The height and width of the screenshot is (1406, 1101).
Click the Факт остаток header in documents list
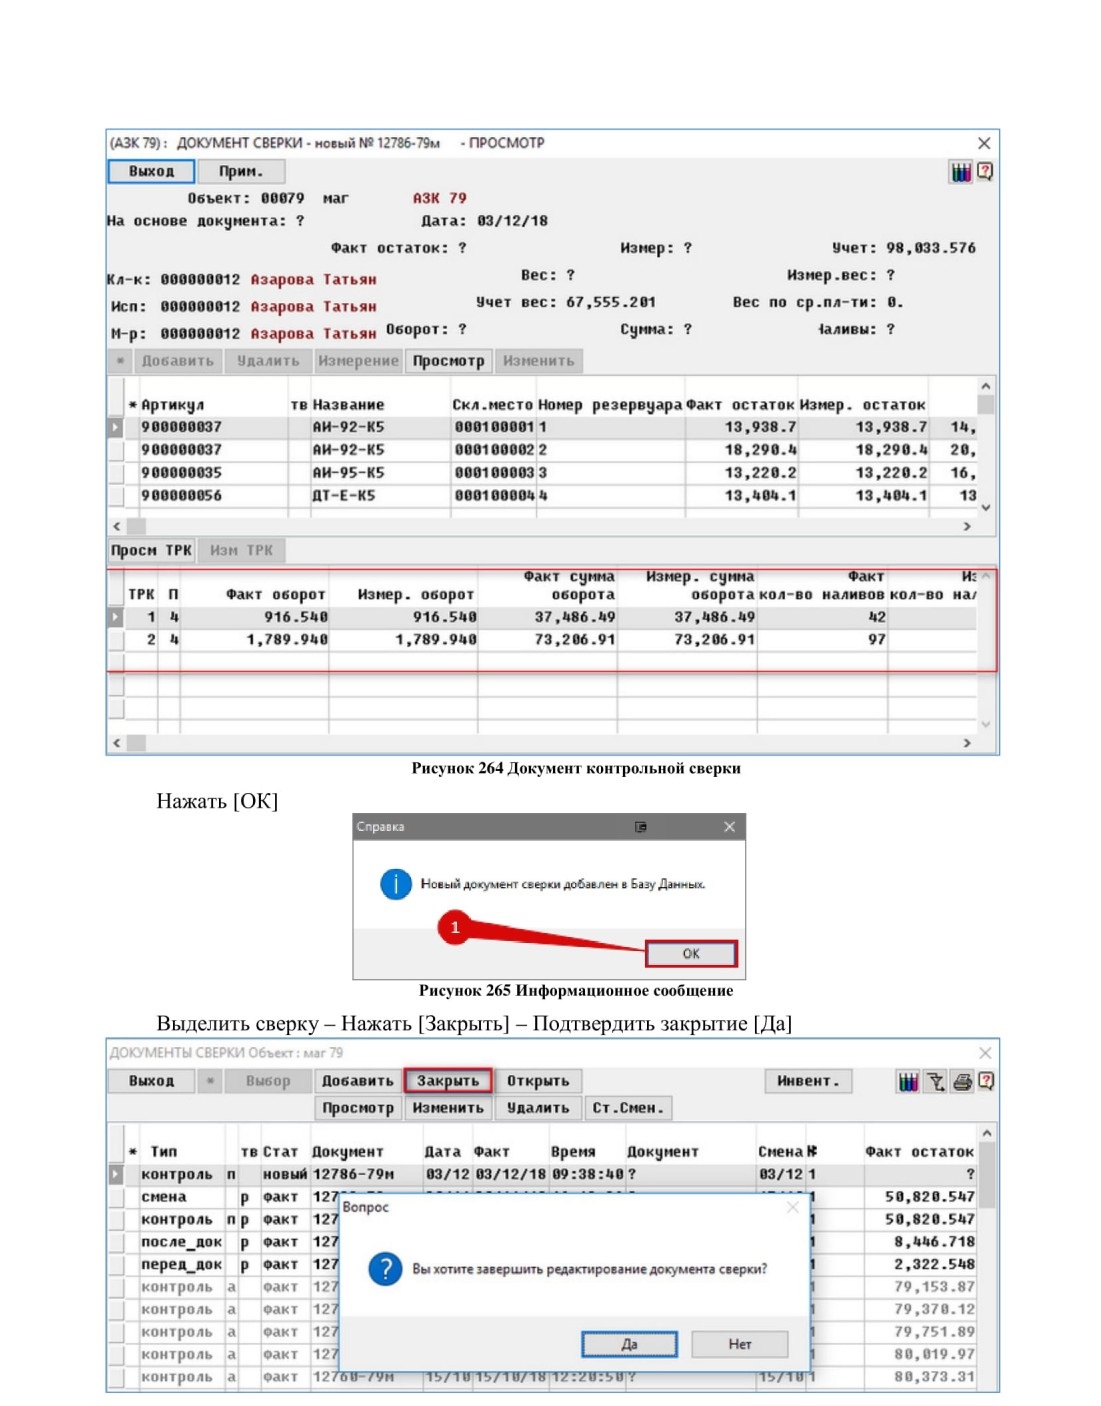click(919, 1152)
